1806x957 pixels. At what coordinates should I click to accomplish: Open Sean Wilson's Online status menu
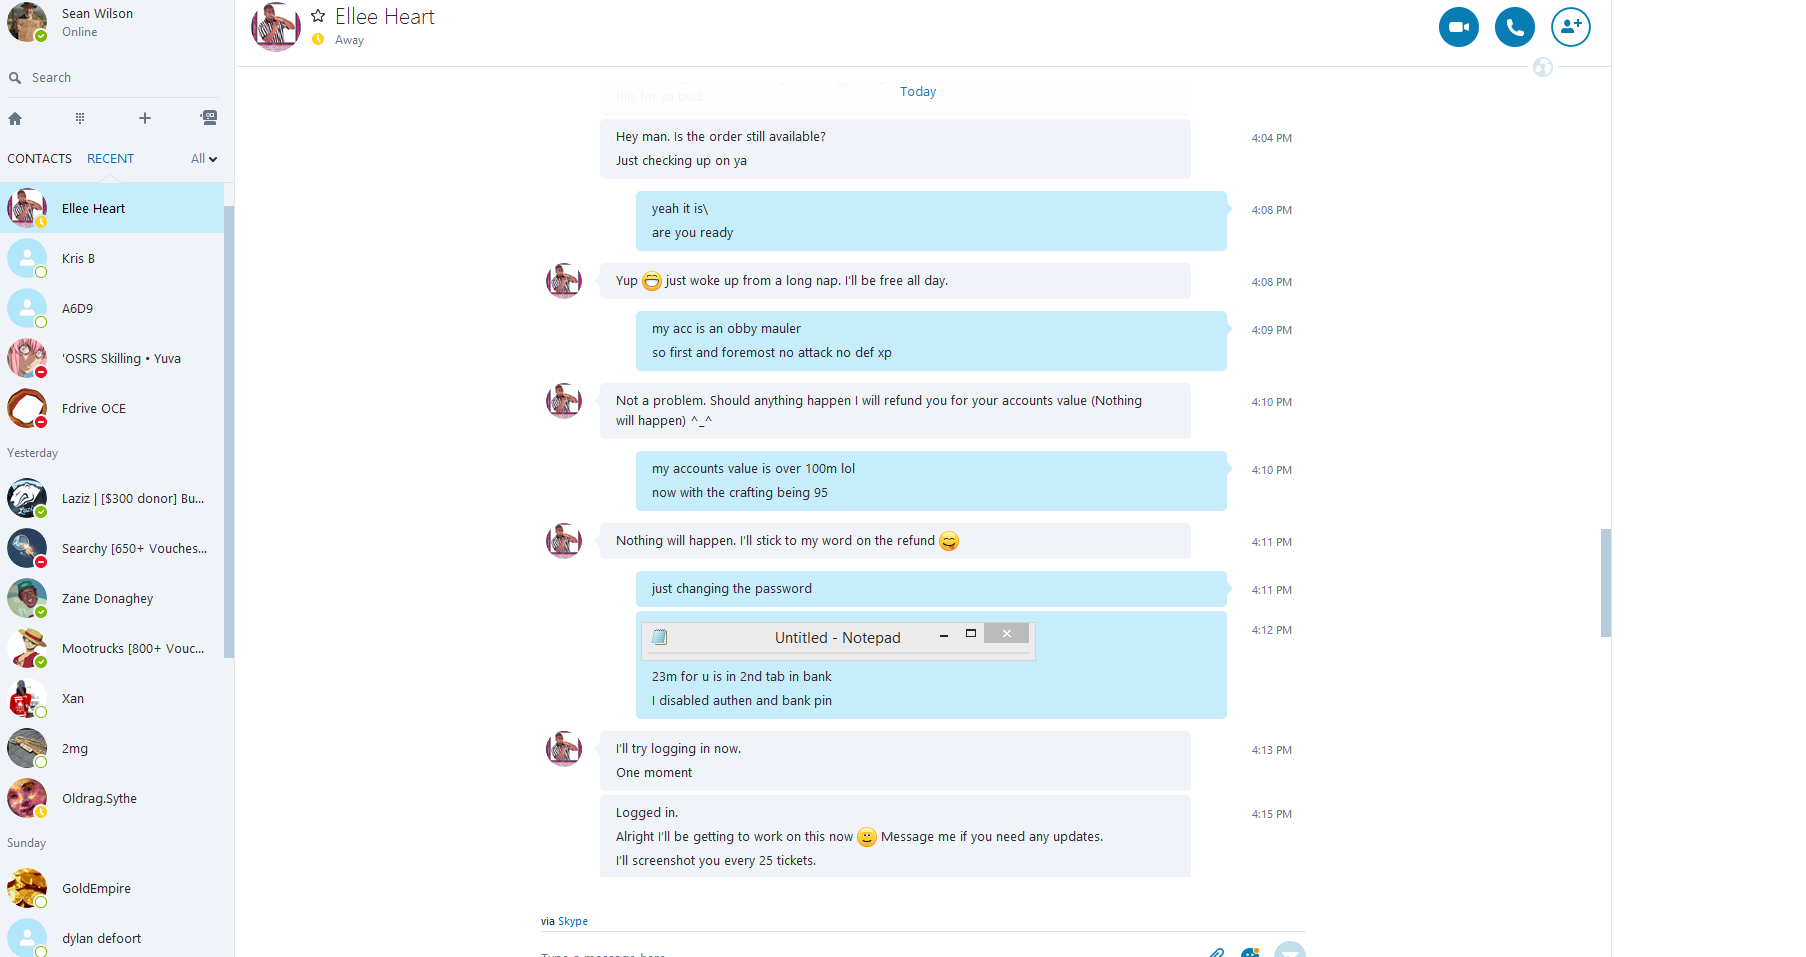point(80,32)
